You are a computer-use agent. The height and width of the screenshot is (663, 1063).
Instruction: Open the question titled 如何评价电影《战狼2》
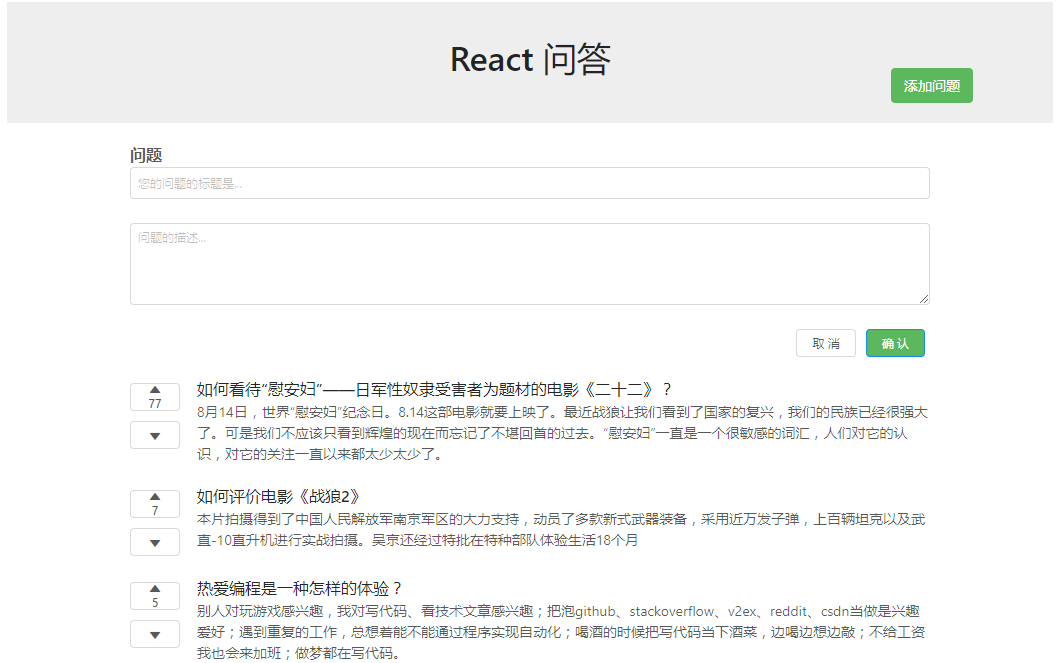coord(278,497)
